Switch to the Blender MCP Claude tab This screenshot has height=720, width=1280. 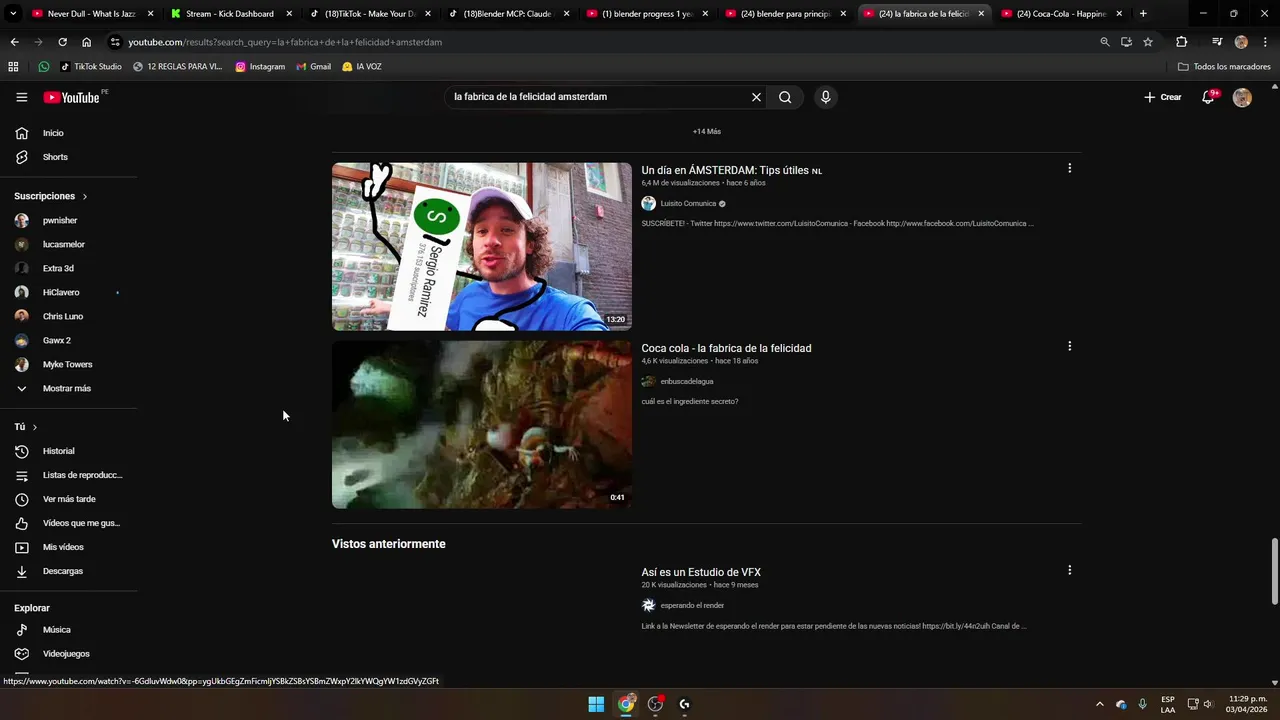pos(508,14)
